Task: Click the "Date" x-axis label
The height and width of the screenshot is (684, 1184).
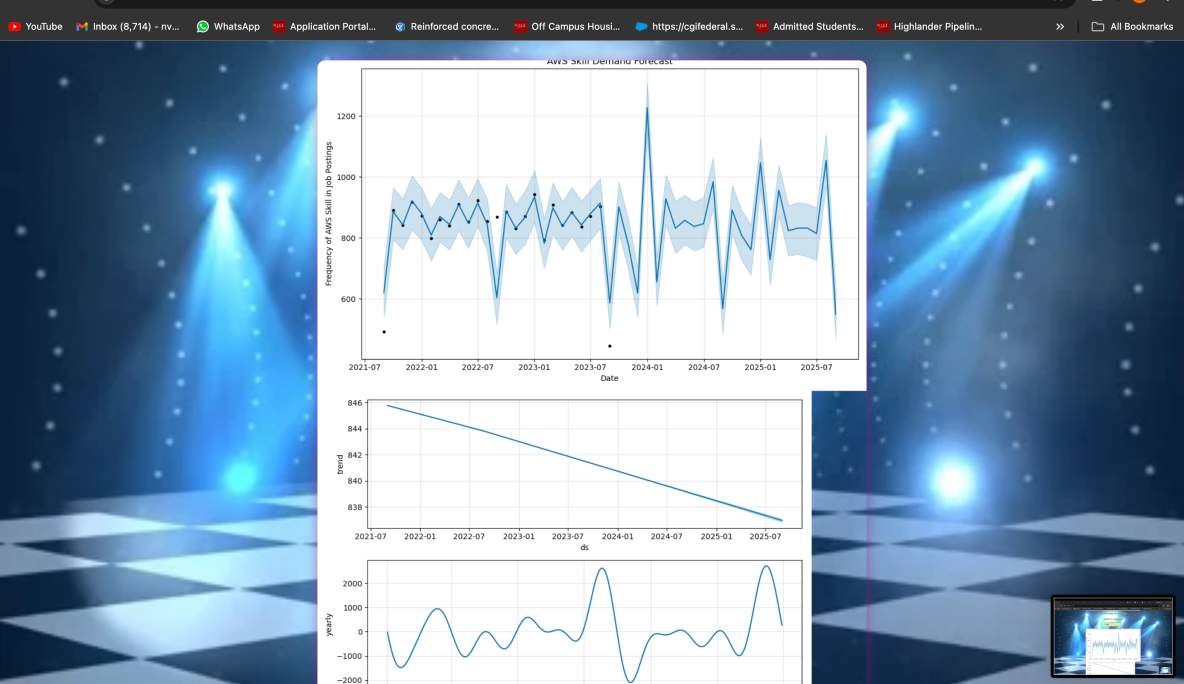Action: pos(609,378)
